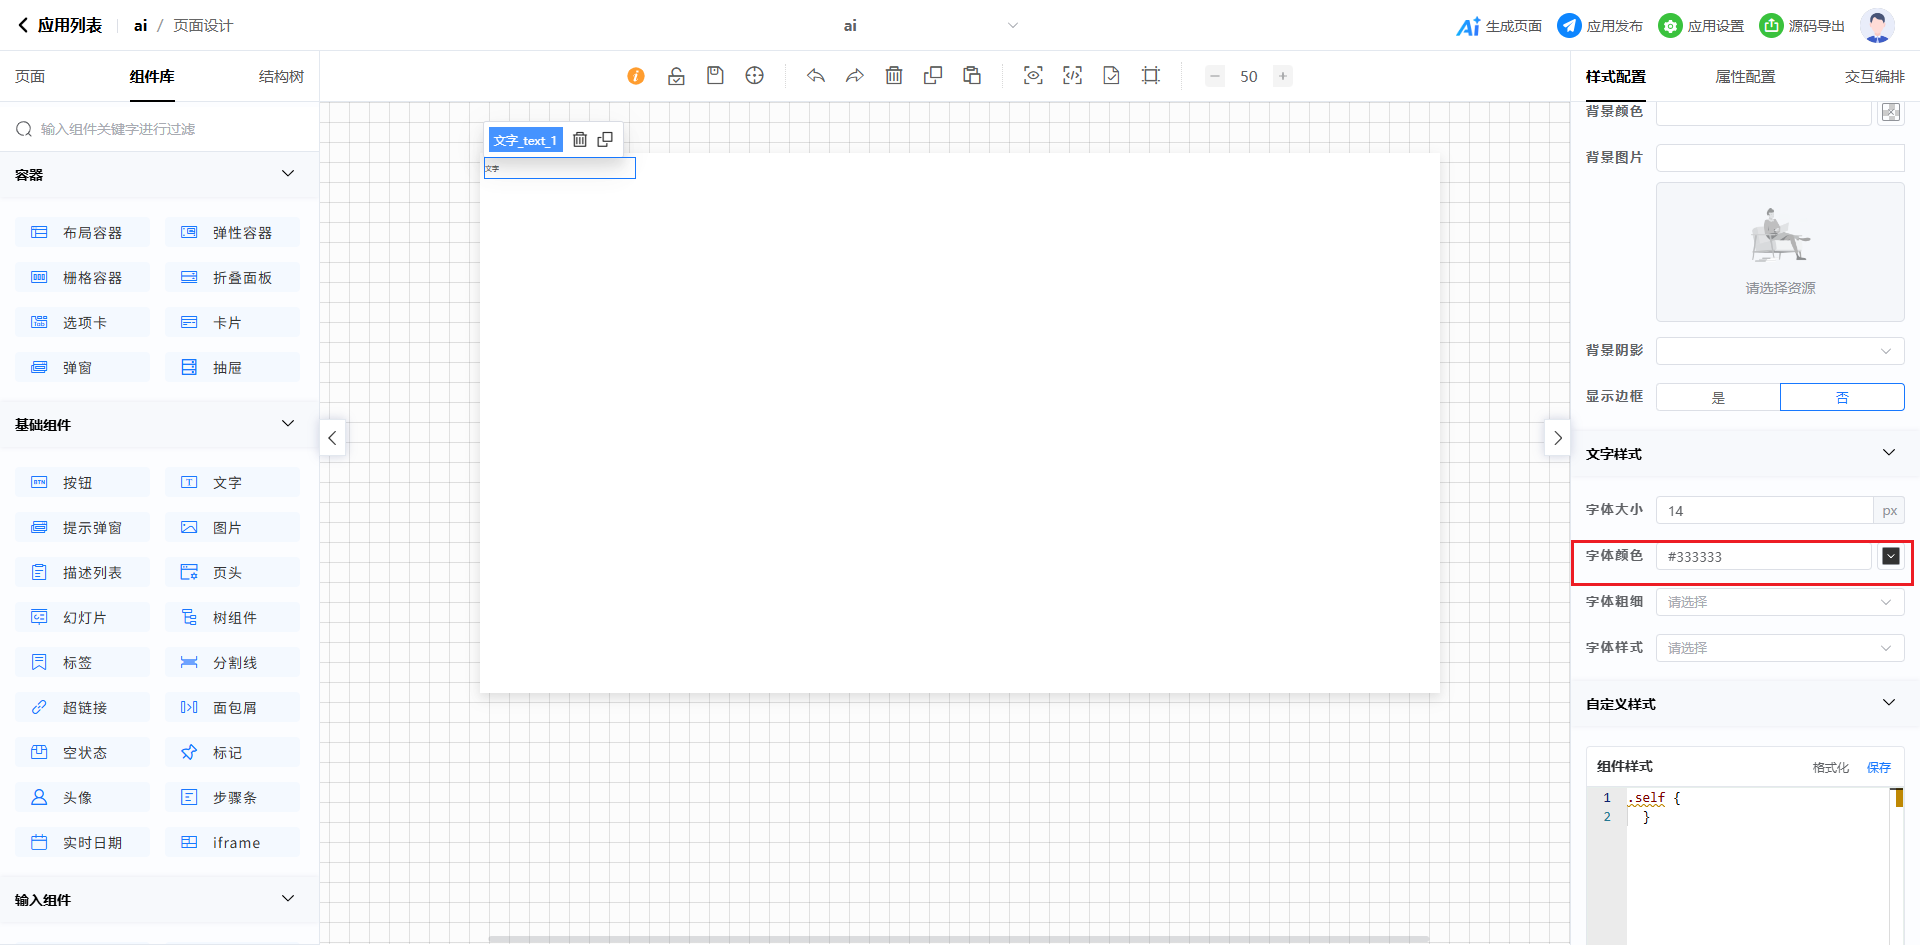Undo the last action in the toolbar

(816, 76)
